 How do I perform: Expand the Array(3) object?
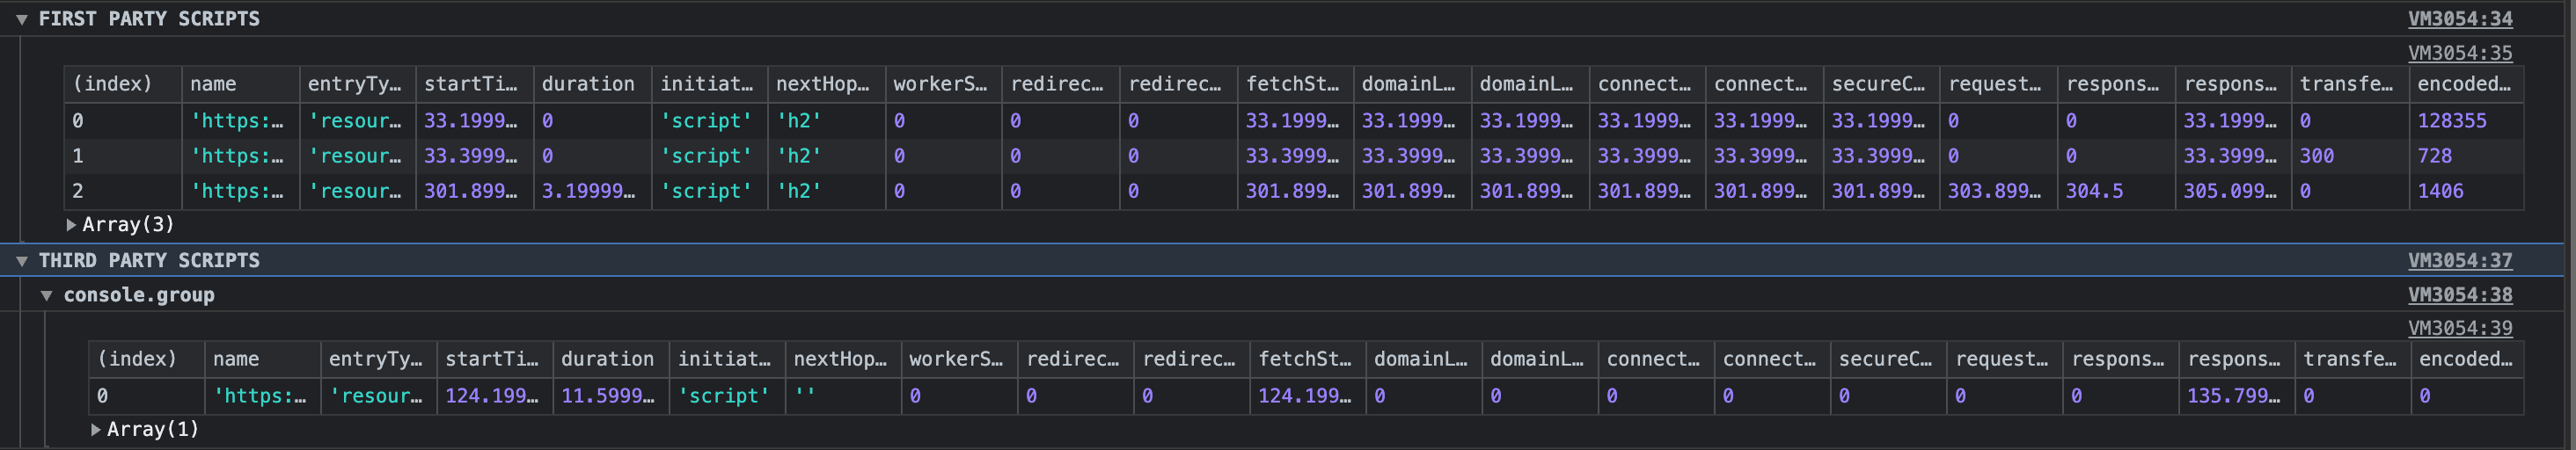(x=71, y=225)
